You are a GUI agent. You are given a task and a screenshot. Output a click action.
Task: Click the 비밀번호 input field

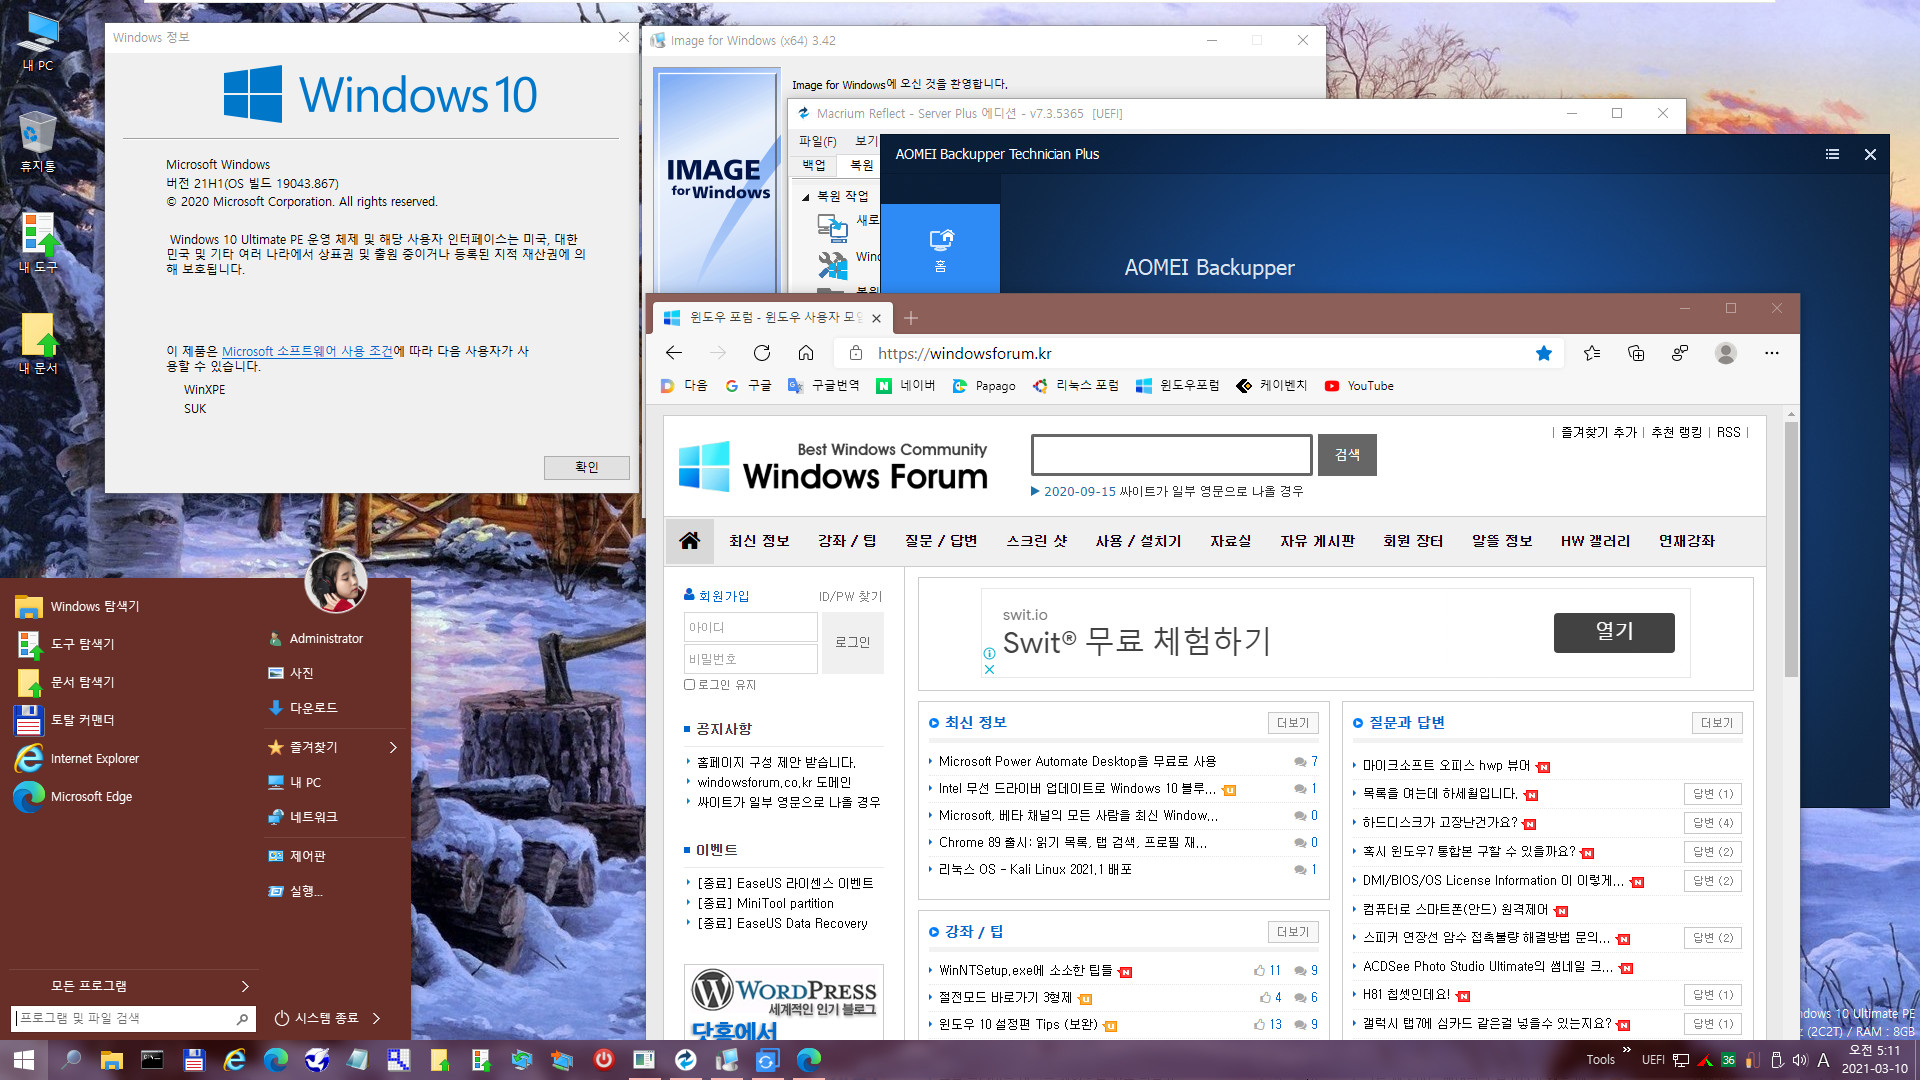pyautogui.click(x=751, y=659)
